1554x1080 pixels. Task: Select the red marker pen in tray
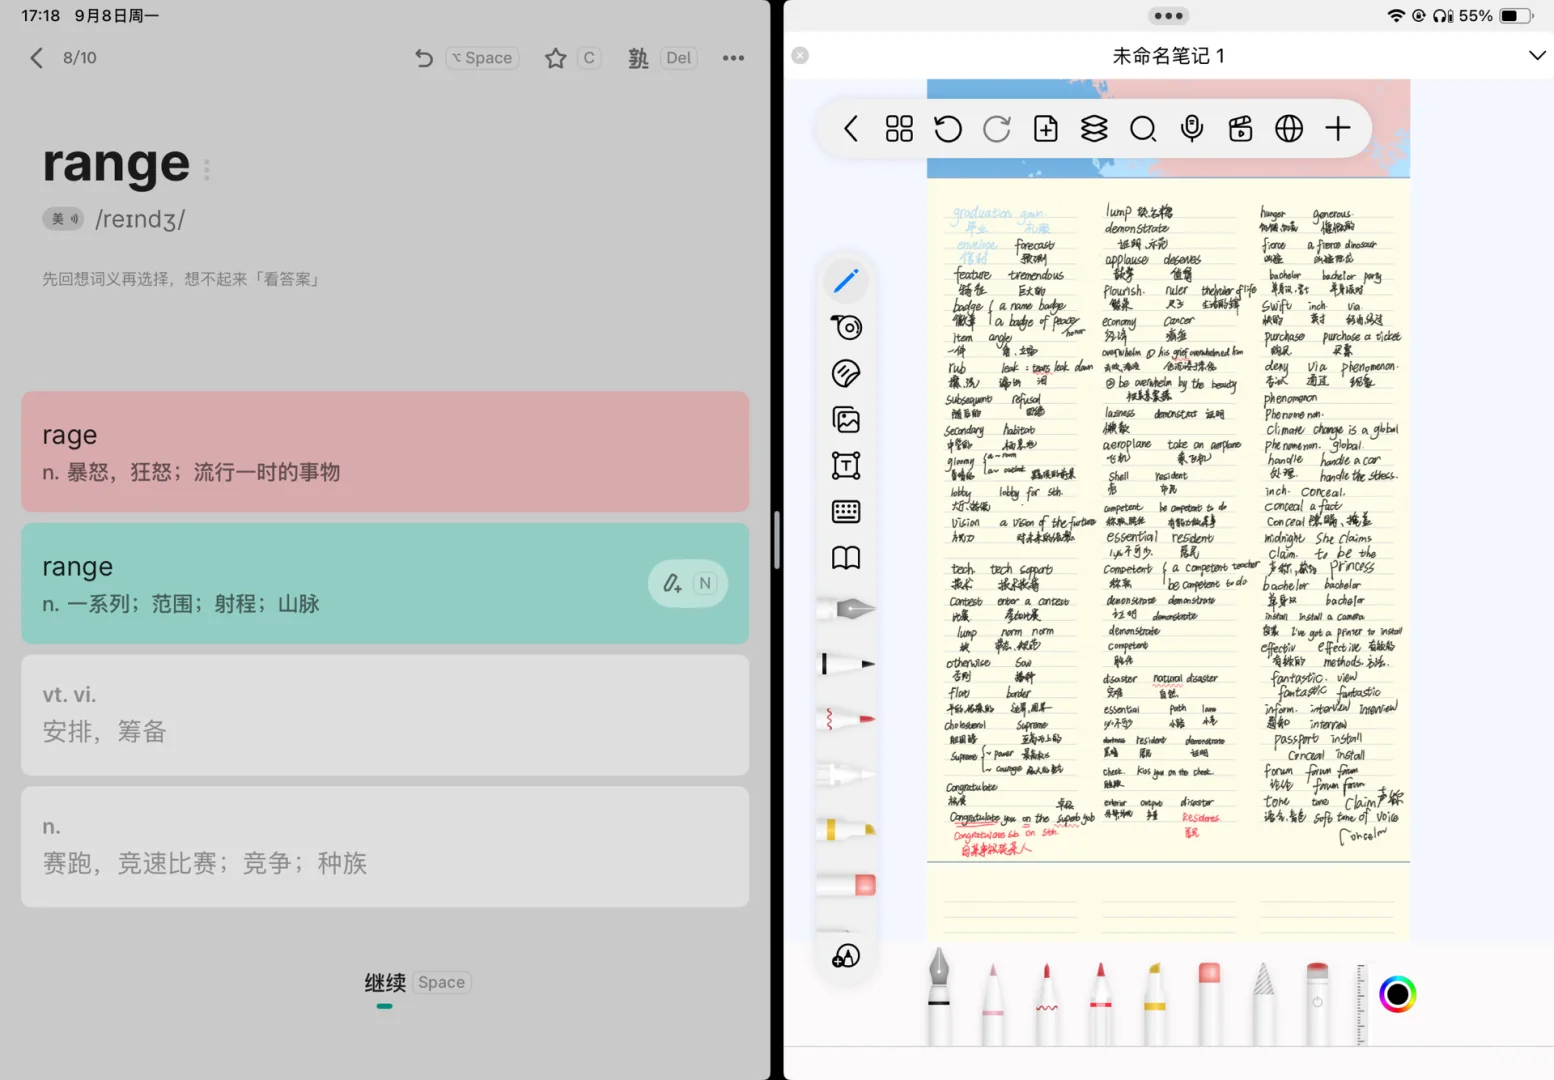click(x=1101, y=1003)
